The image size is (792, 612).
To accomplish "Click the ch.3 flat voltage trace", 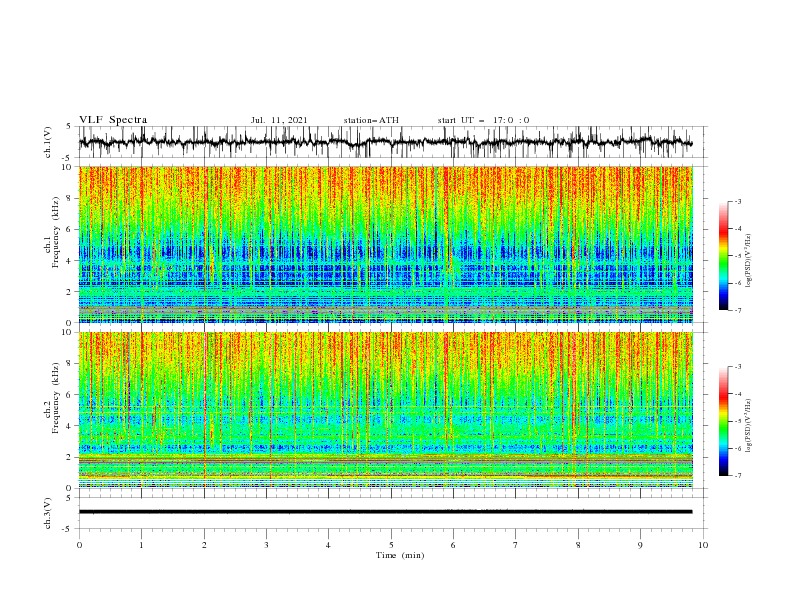I will click(x=385, y=512).
